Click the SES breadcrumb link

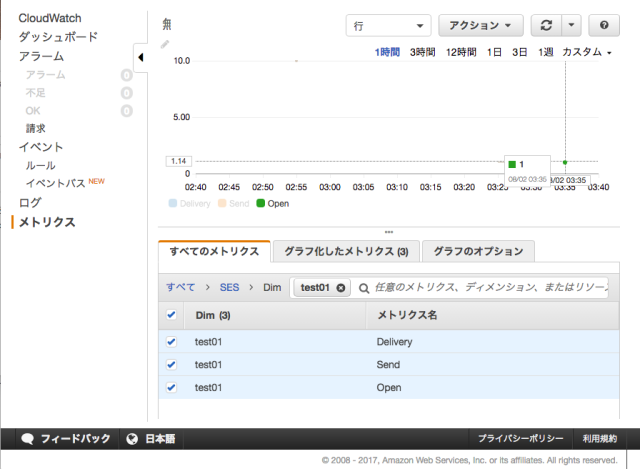229,287
